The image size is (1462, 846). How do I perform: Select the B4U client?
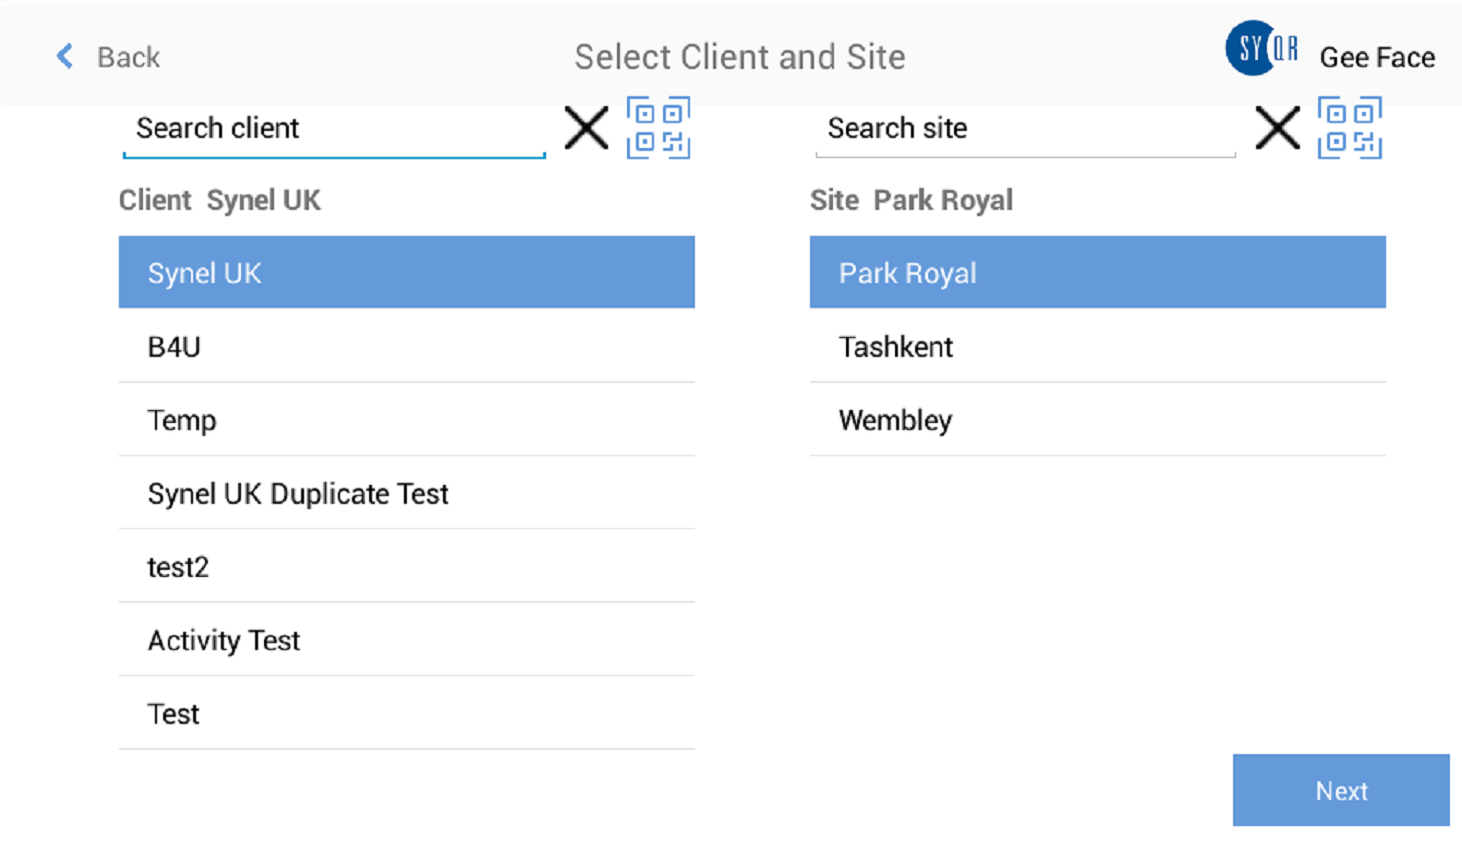tap(406, 346)
